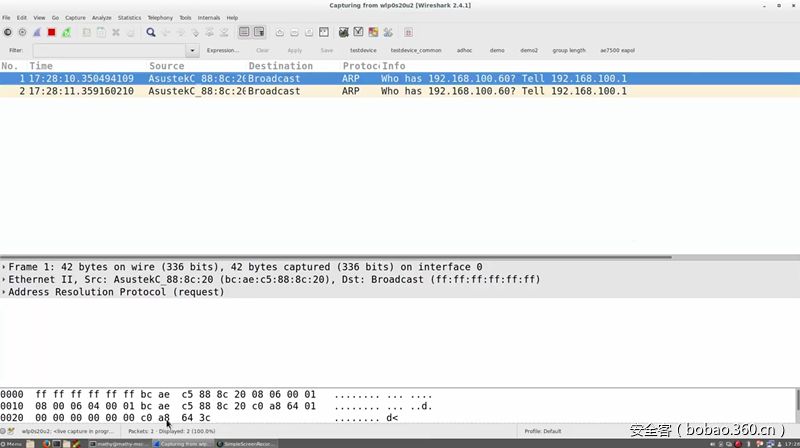Screen dimensions: 800x448
Task: Open capture options toolbar icon
Action: click(22, 32)
